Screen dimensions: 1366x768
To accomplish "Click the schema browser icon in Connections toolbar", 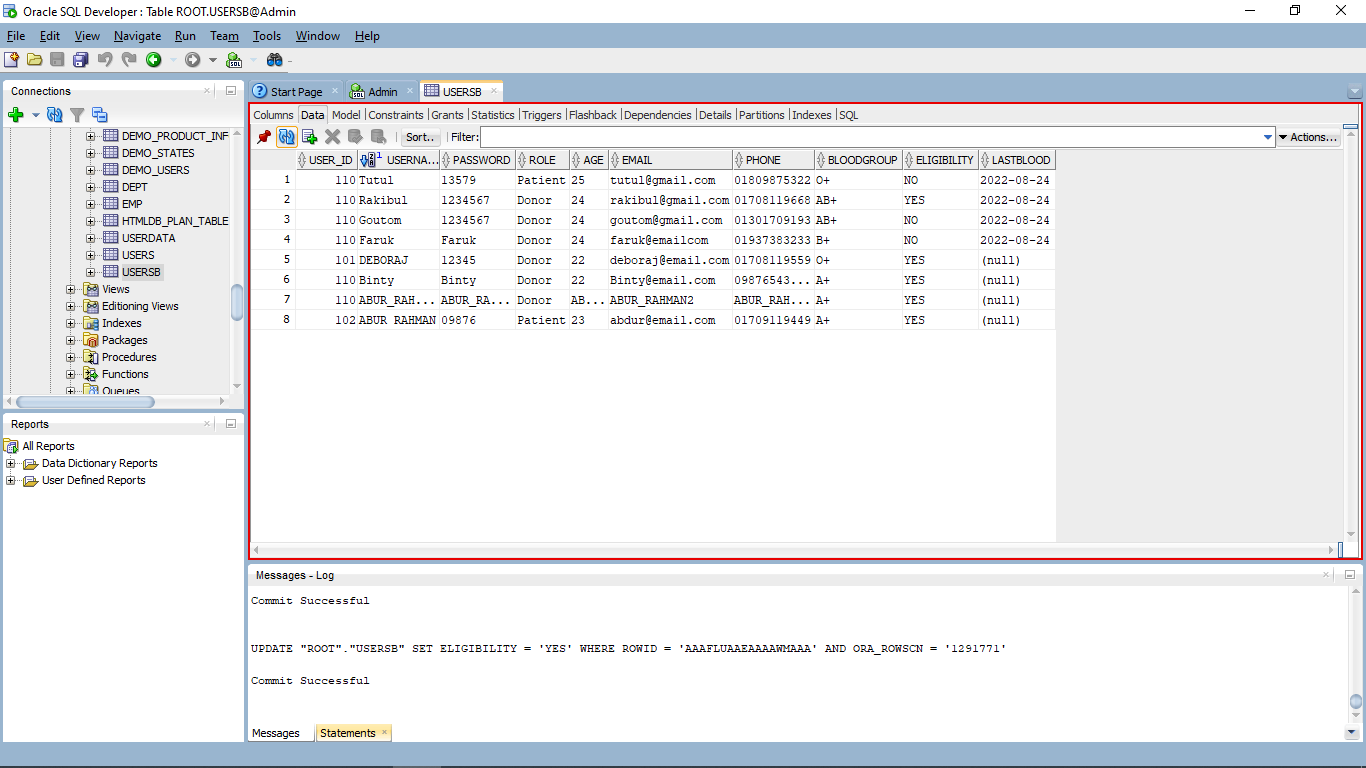I will click(99, 115).
